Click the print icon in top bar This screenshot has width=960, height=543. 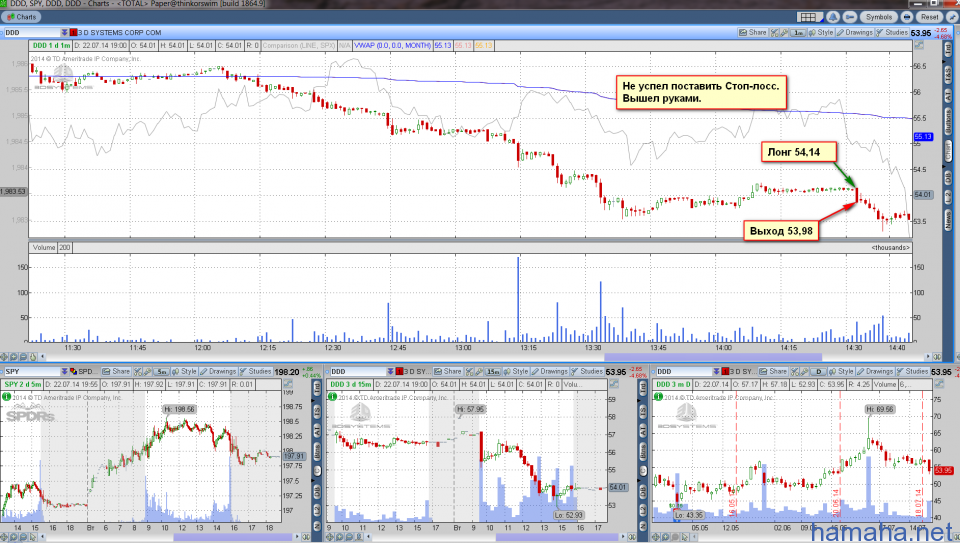907,17
